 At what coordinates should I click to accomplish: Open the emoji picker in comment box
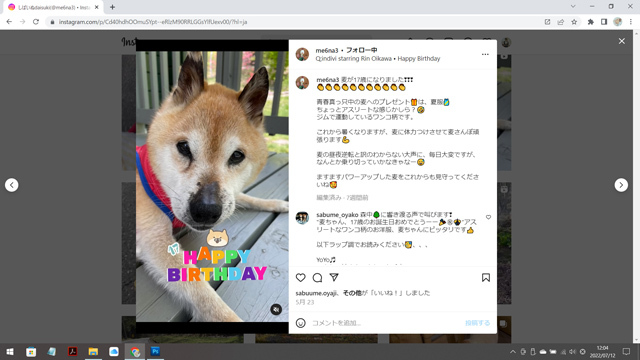[x=300, y=323]
